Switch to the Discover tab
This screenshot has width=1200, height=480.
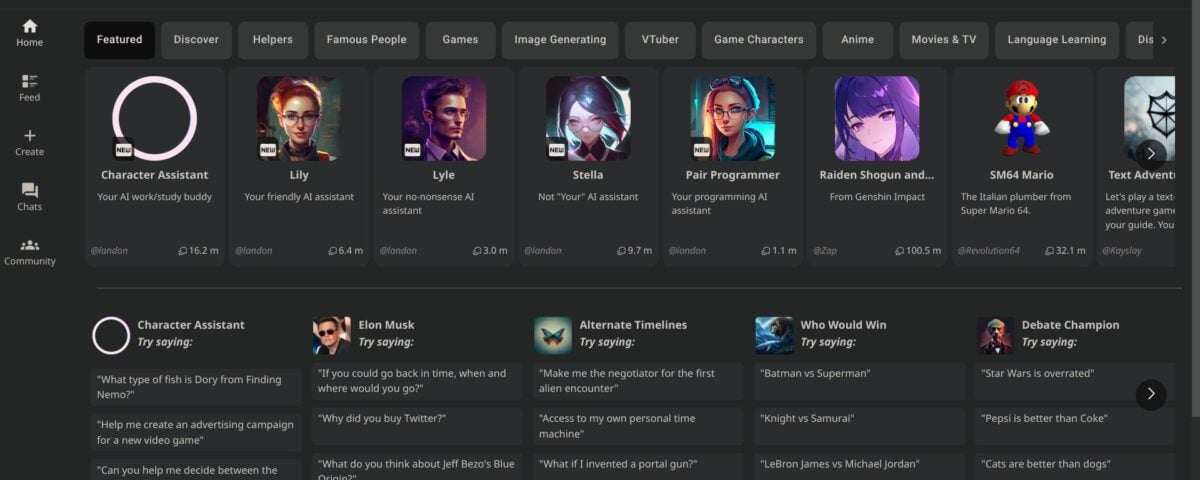point(196,40)
